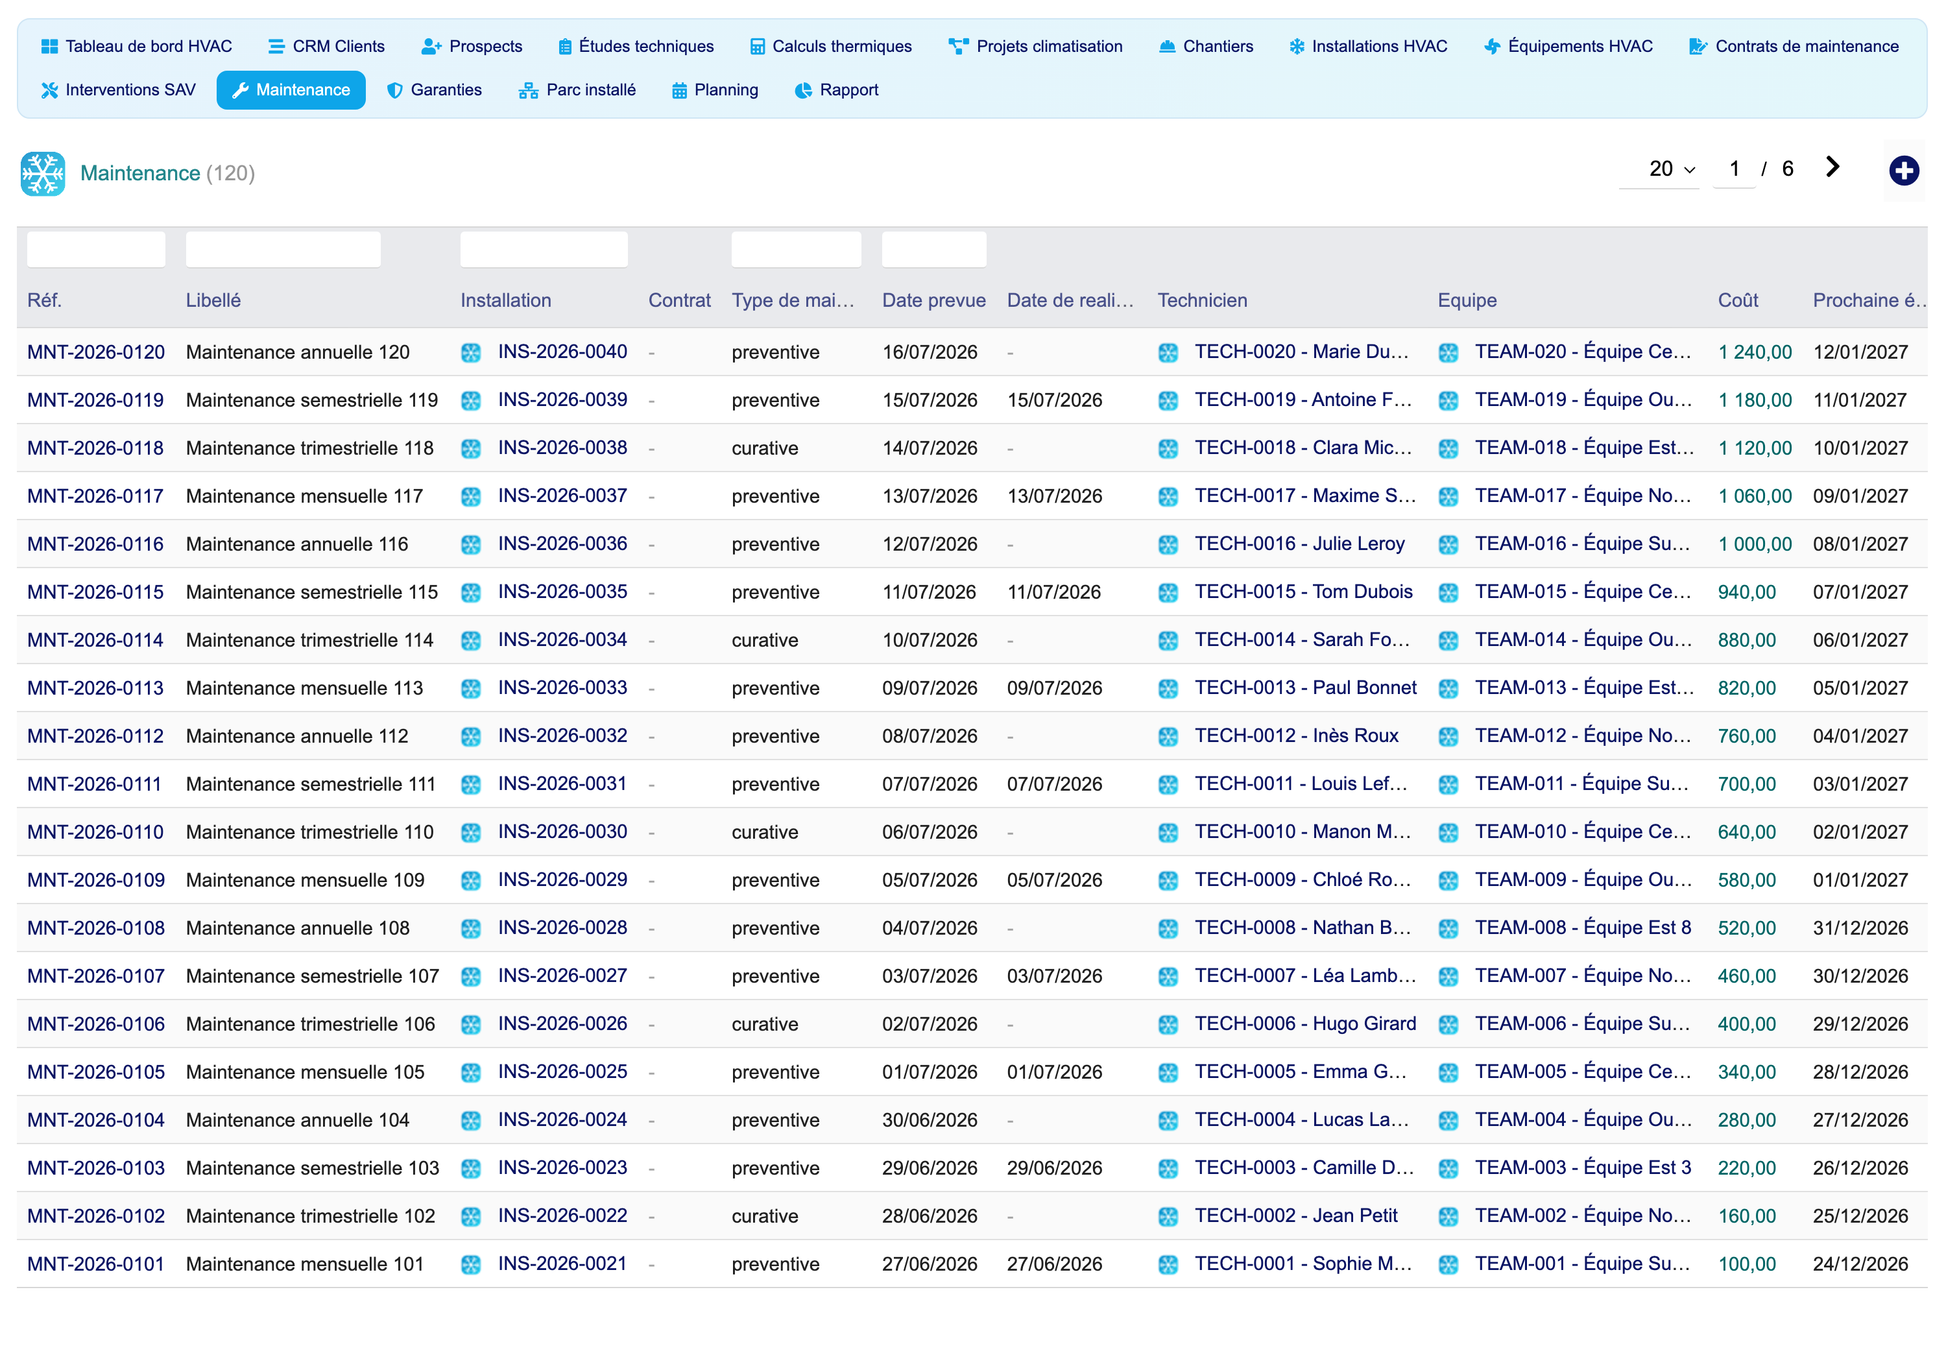This screenshot has width=1946, height=1366.
Task: Click the Type de maintenance filter field
Action: (x=796, y=249)
